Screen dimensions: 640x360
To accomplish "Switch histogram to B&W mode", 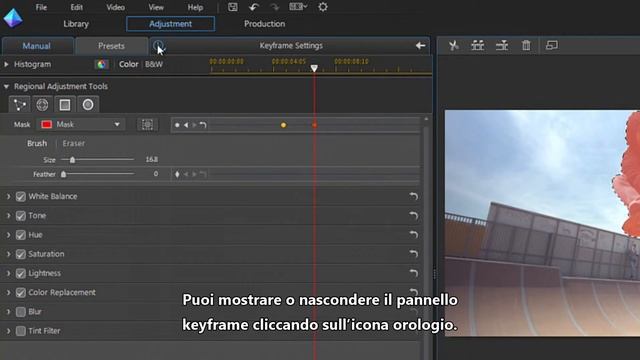I will (154, 64).
